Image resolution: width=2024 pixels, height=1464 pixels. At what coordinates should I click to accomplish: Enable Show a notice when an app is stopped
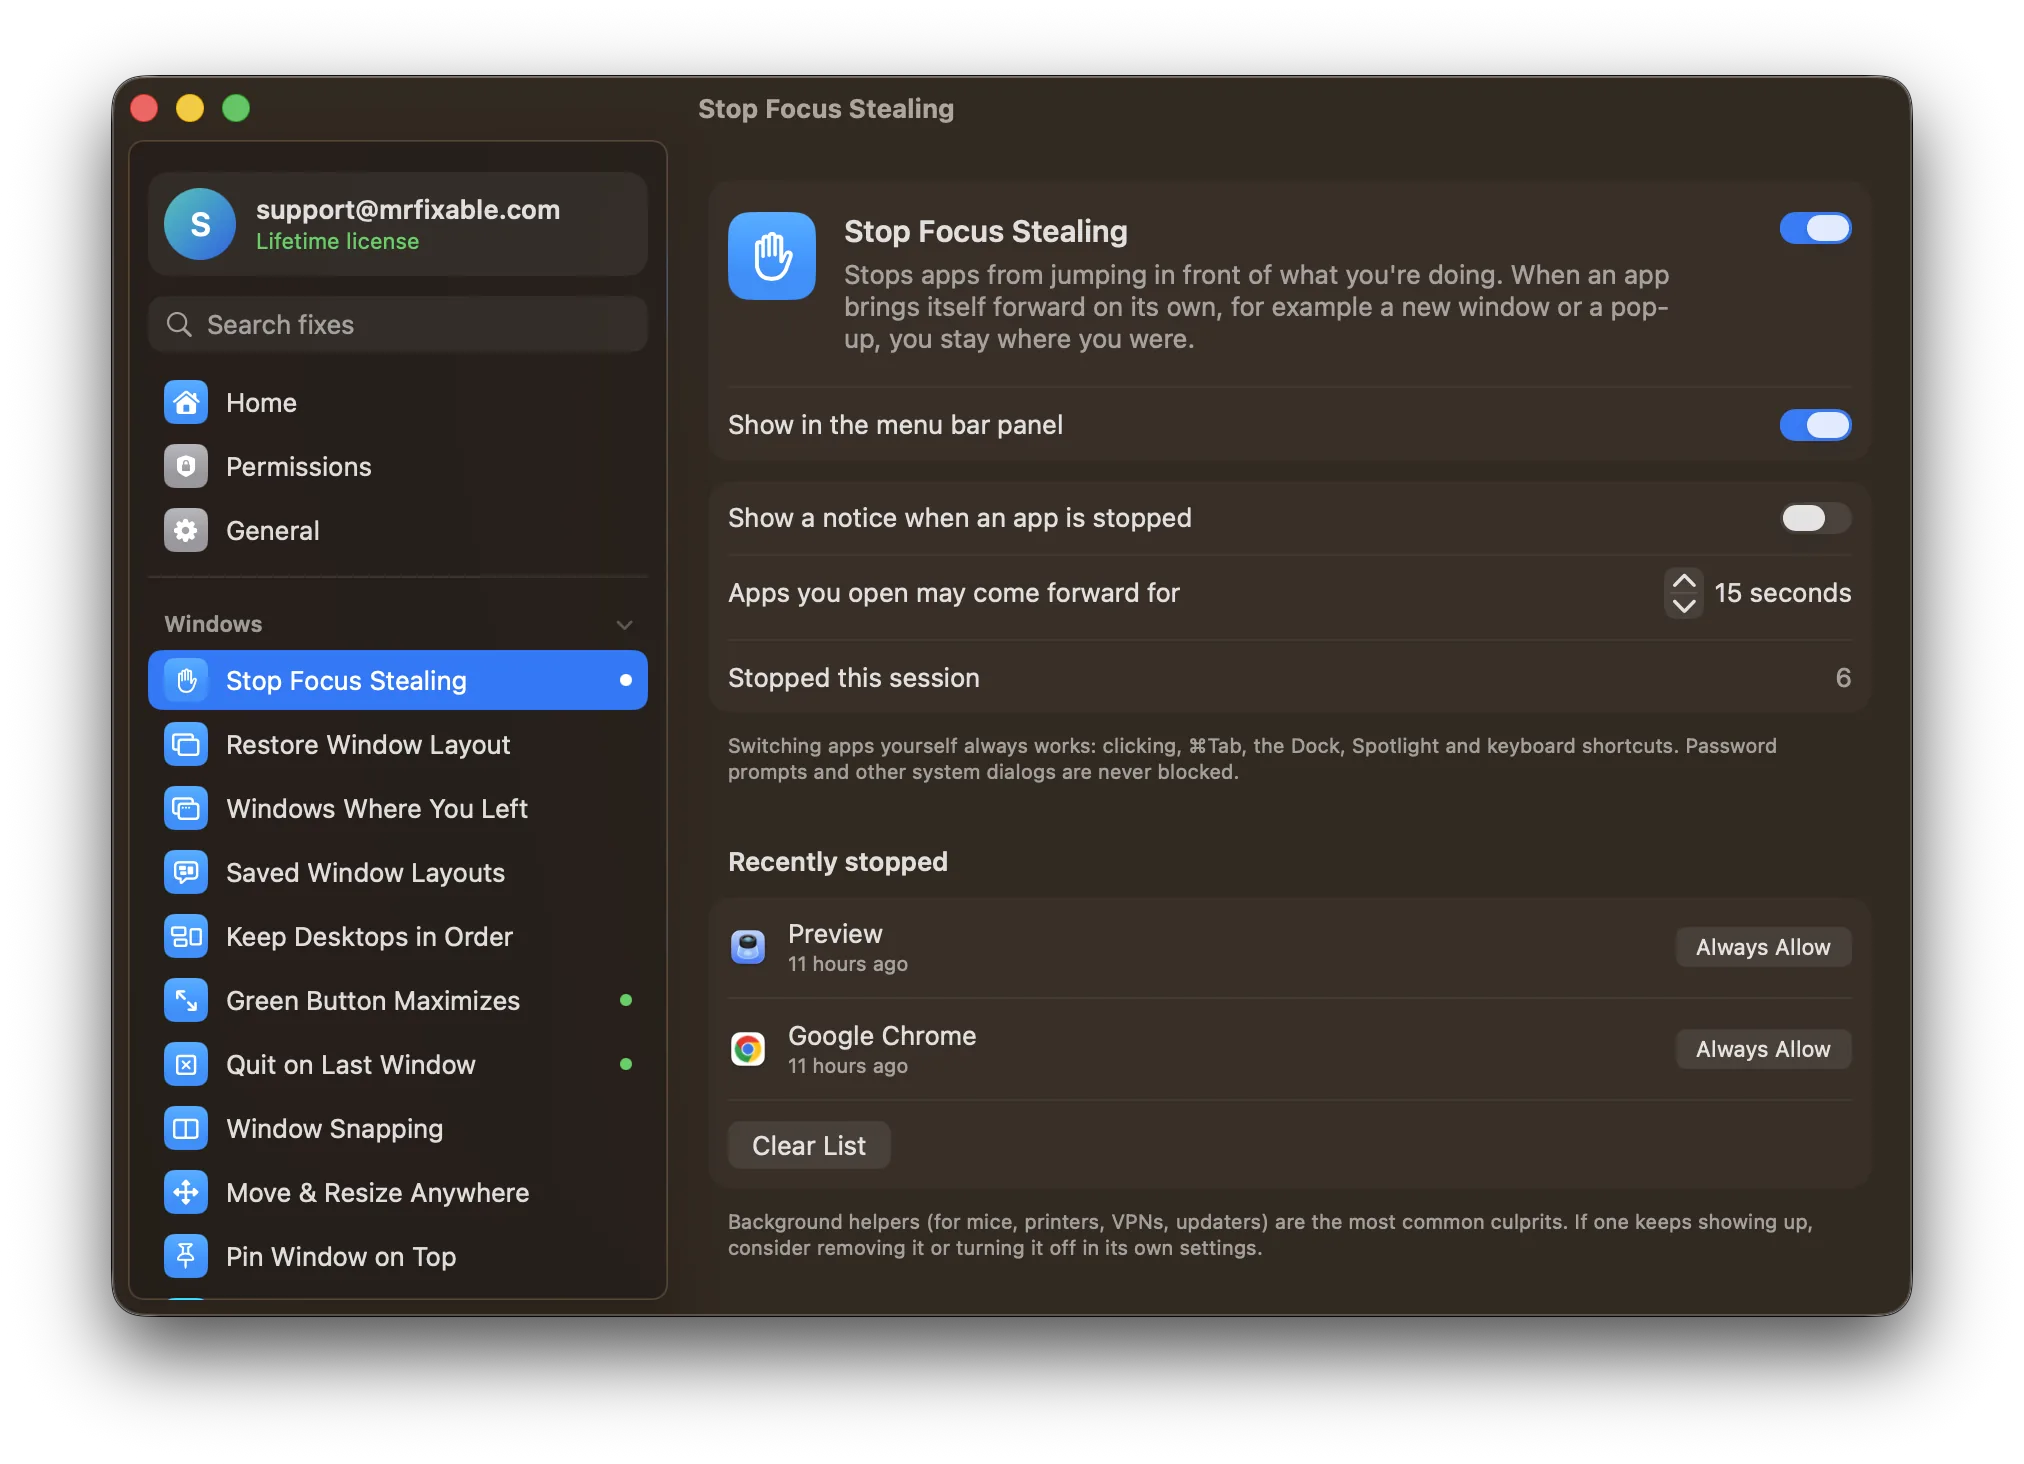pyautogui.click(x=1815, y=518)
